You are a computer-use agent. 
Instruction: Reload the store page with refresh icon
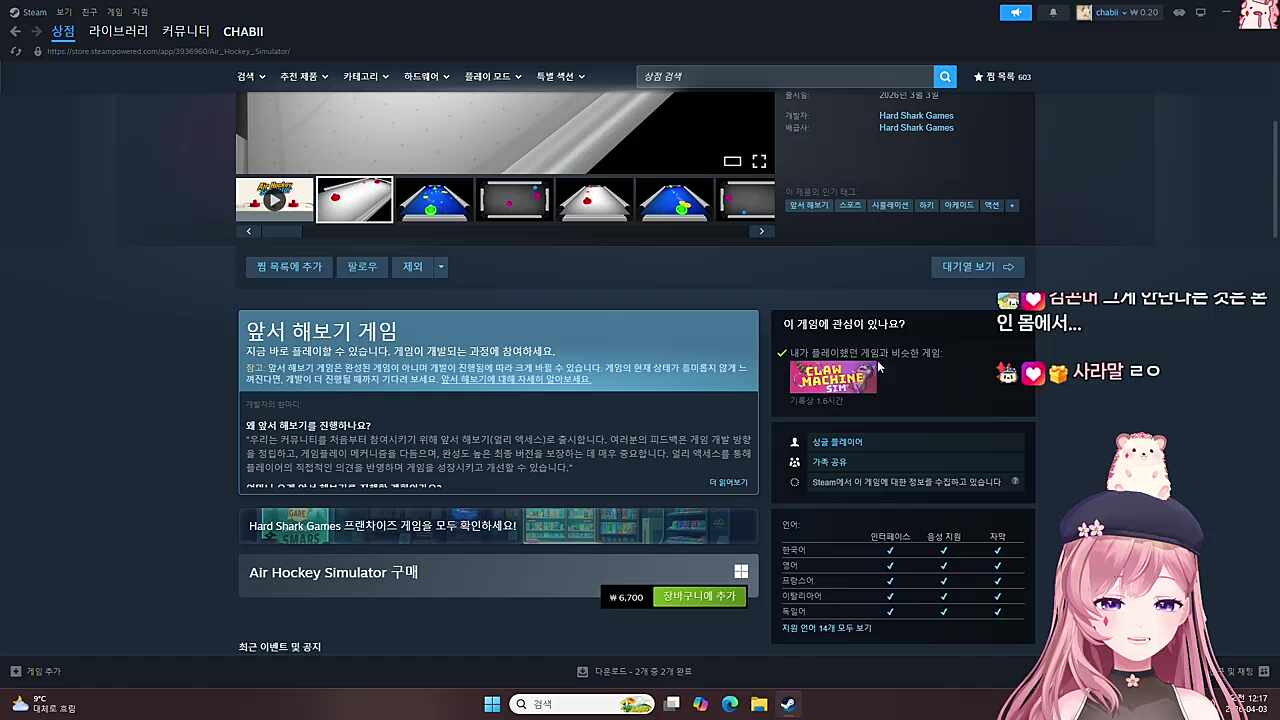[x=15, y=51]
